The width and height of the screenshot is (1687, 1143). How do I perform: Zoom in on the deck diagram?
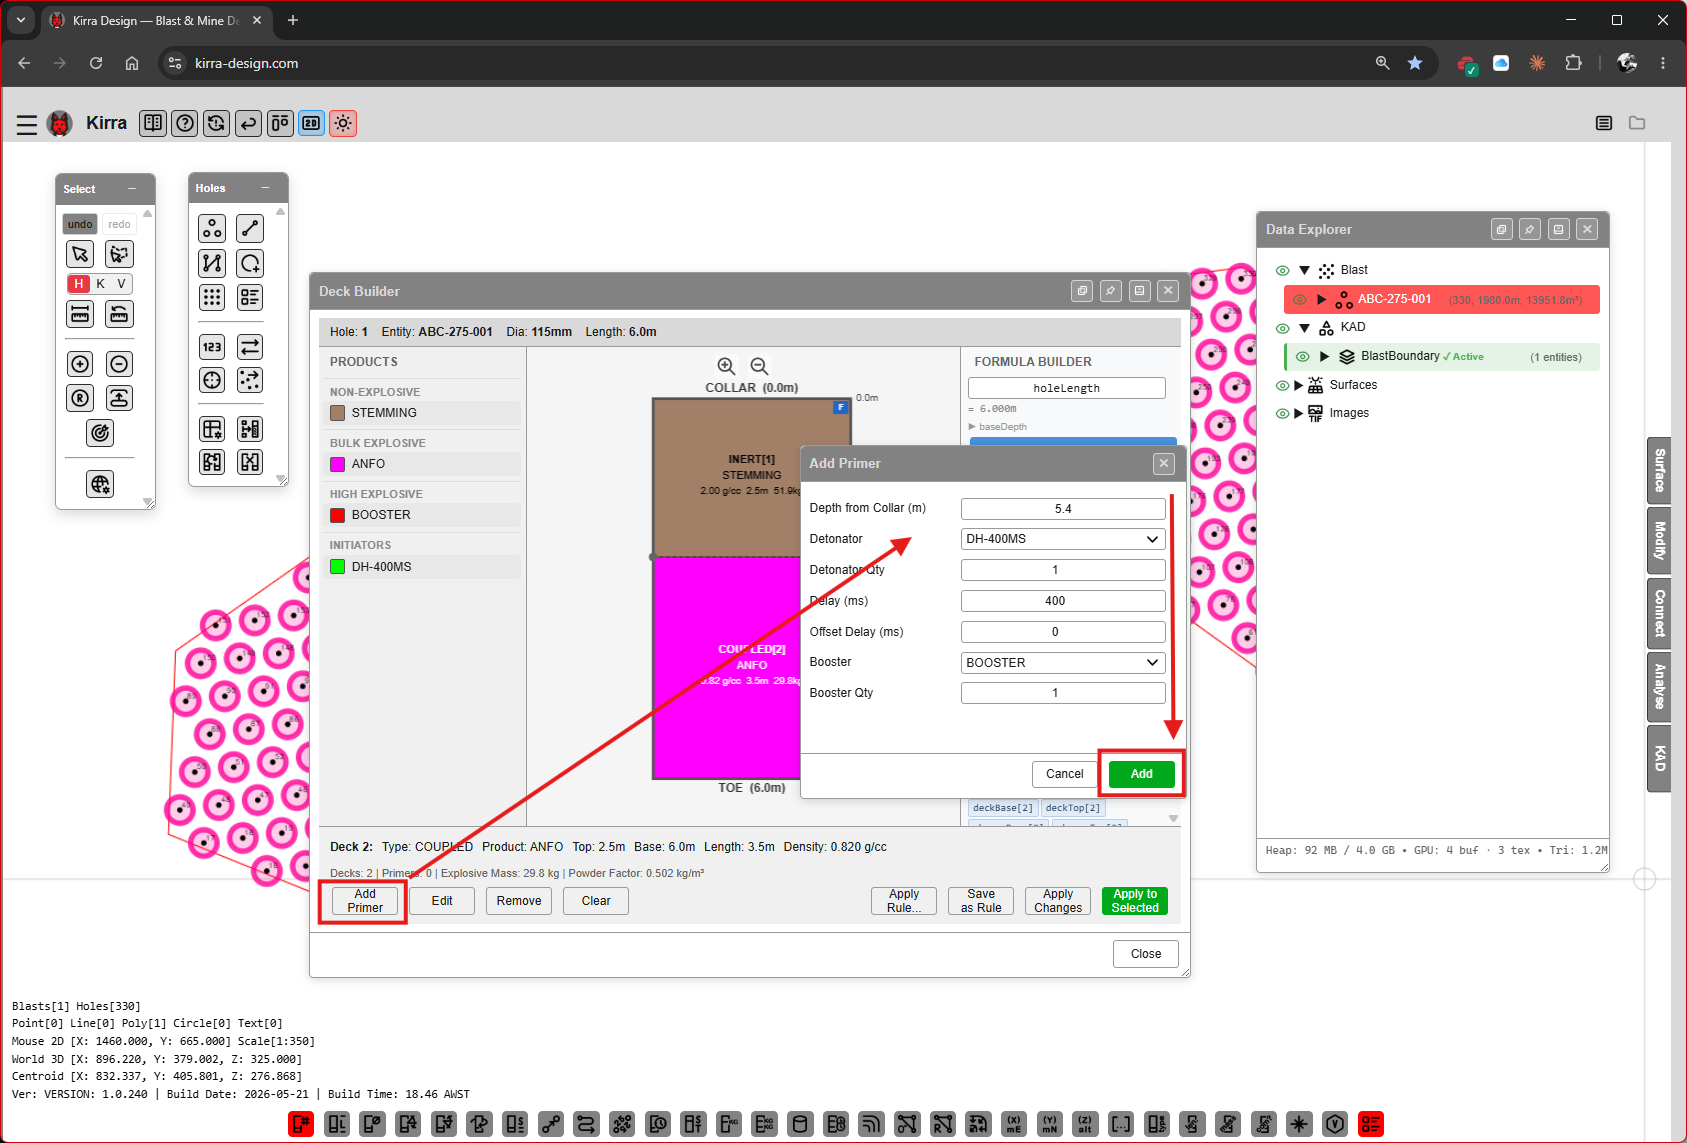coord(727,366)
